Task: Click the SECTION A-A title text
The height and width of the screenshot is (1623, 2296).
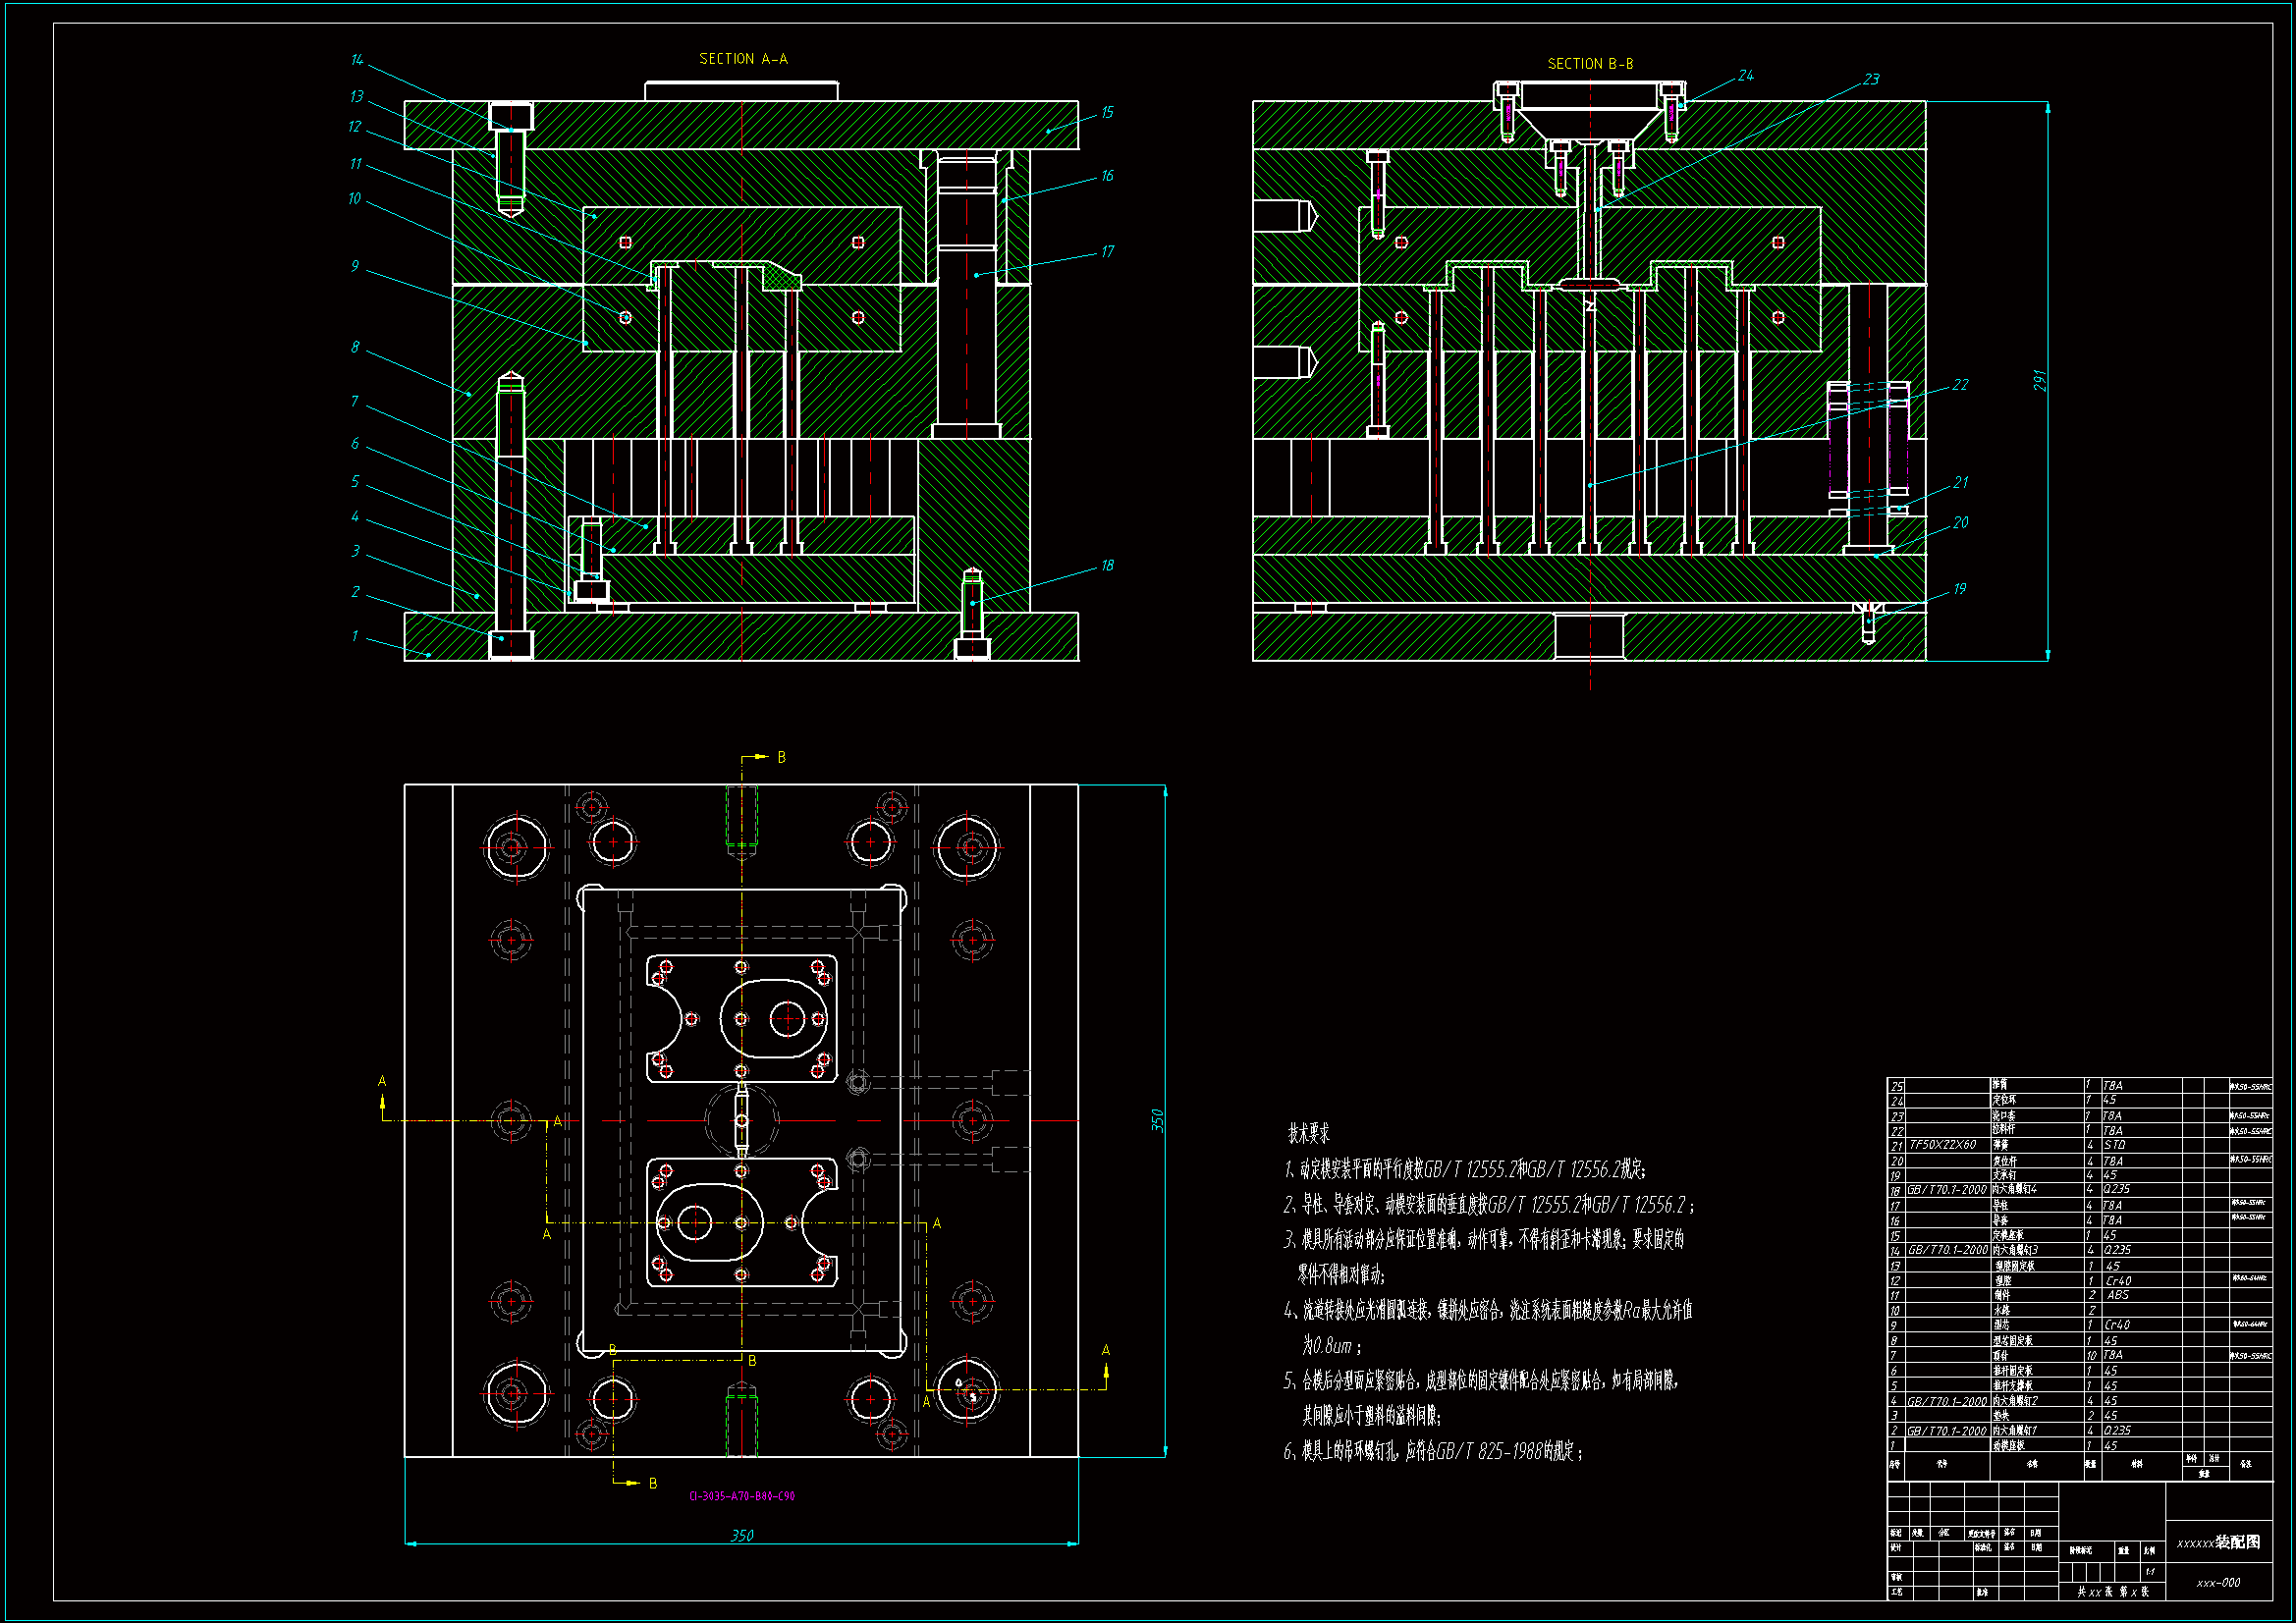Action: coord(743,59)
